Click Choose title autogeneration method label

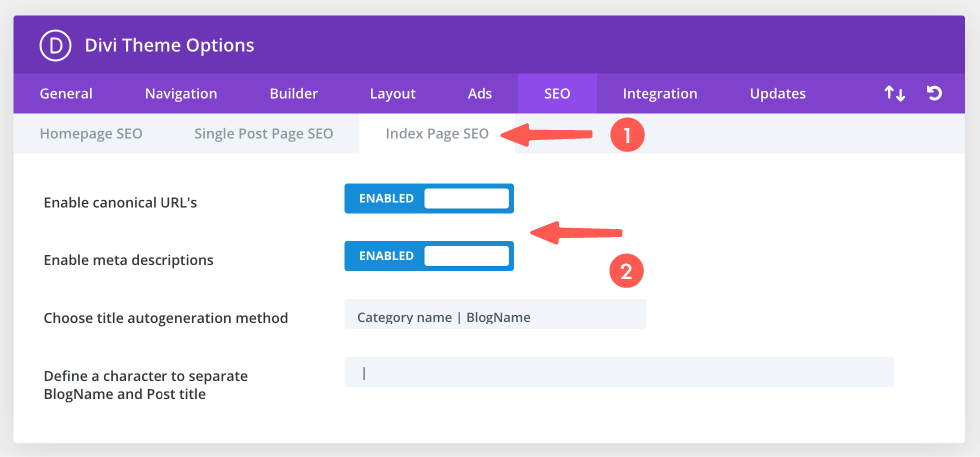pyautogui.click(x=166, y=318)
